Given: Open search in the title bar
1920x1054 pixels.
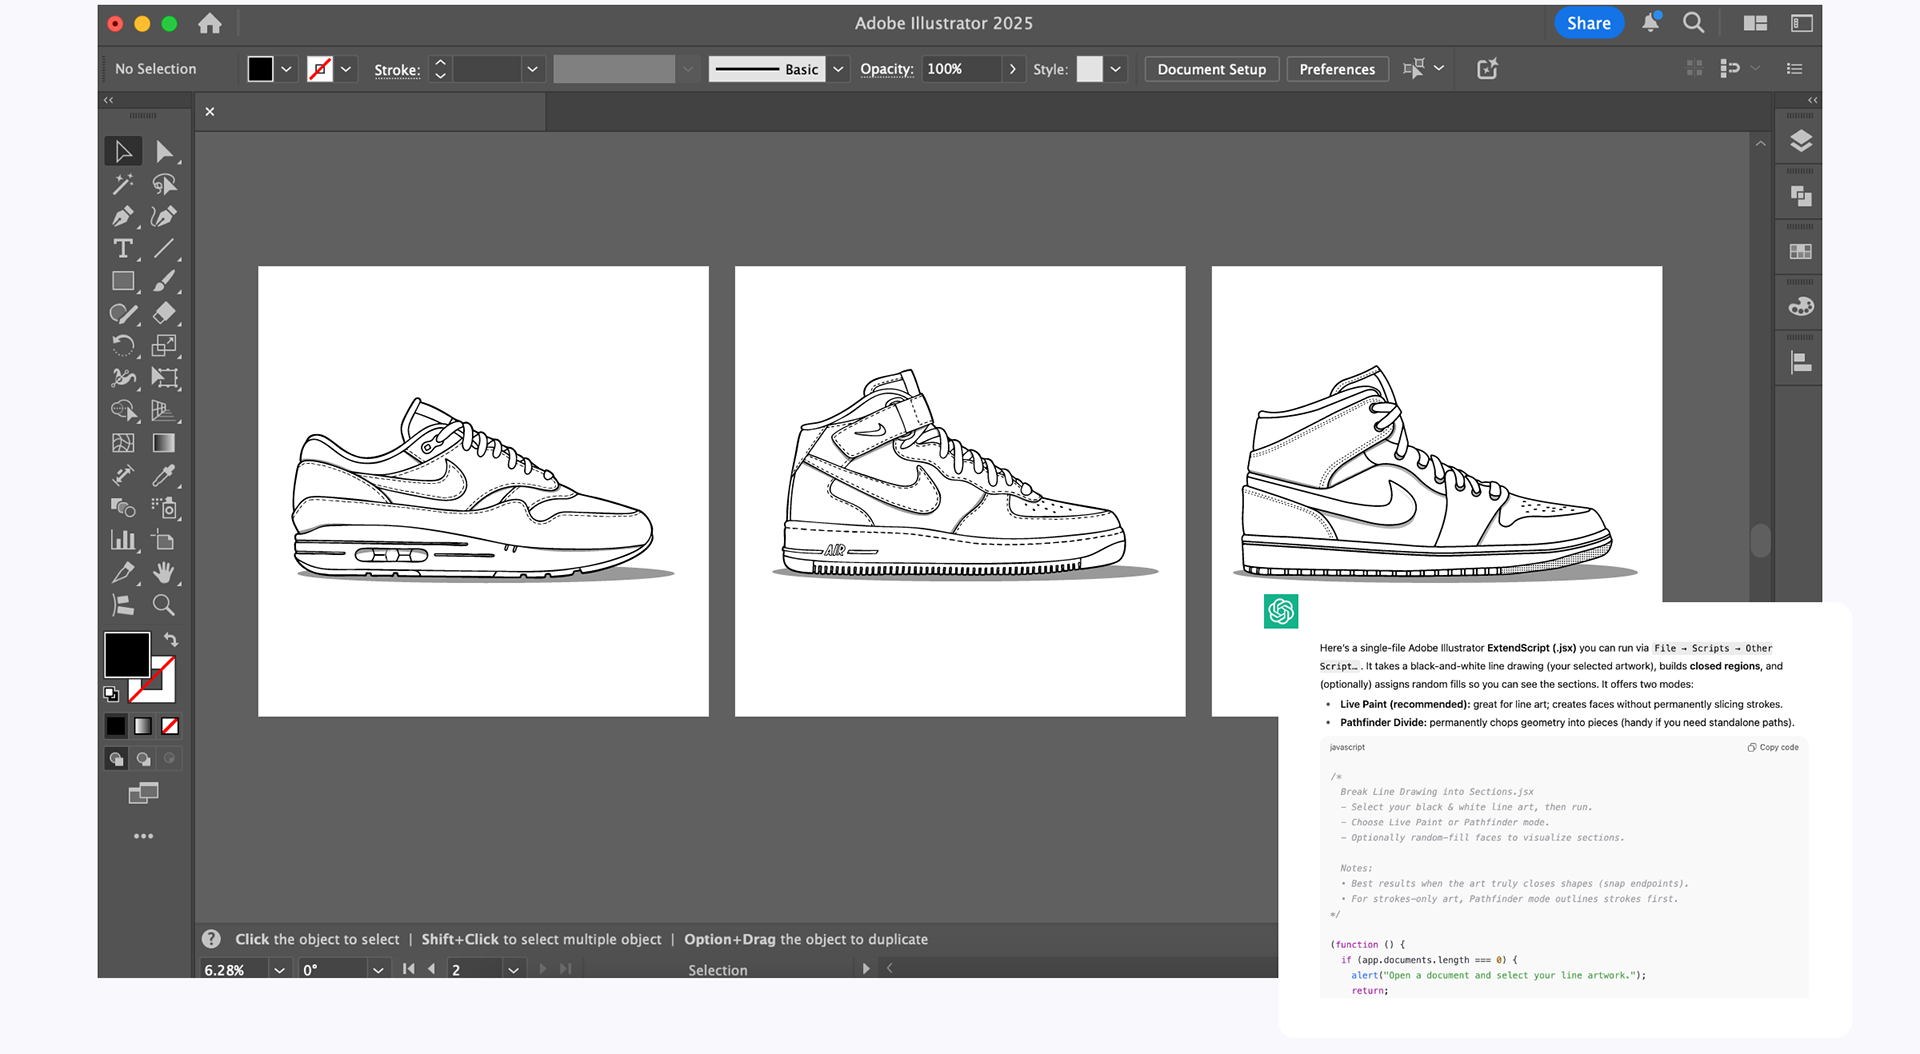Looking at the screenshot, I should tap(1693, 22).
